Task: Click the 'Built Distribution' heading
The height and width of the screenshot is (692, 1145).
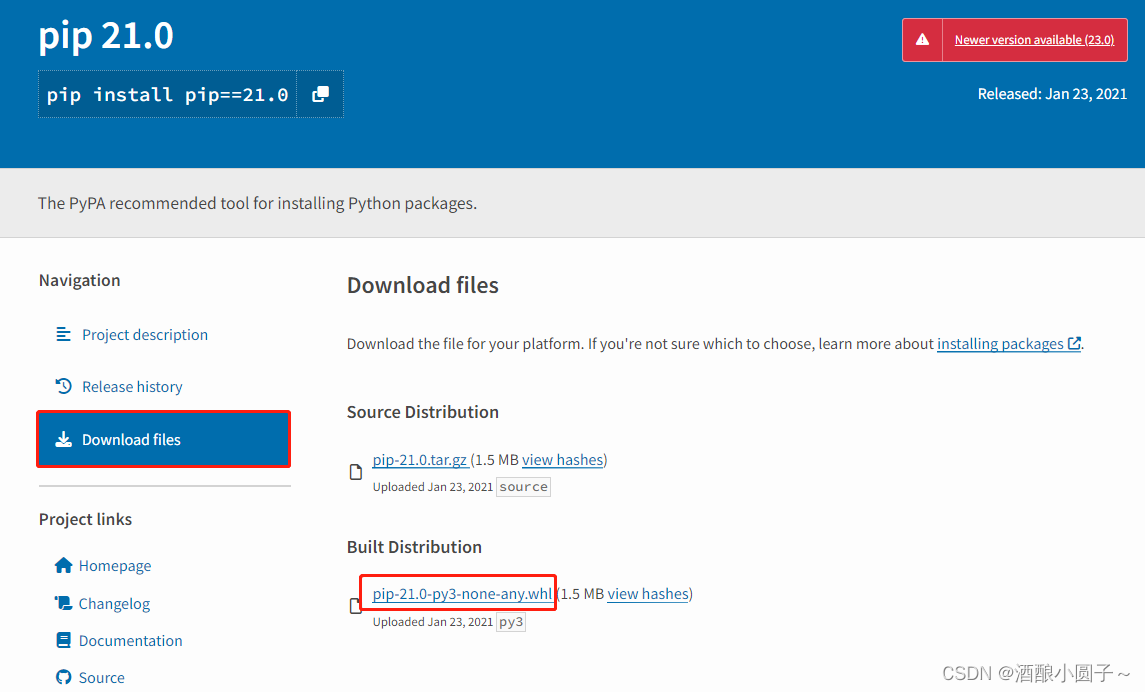Action: (x=414, y=547)
